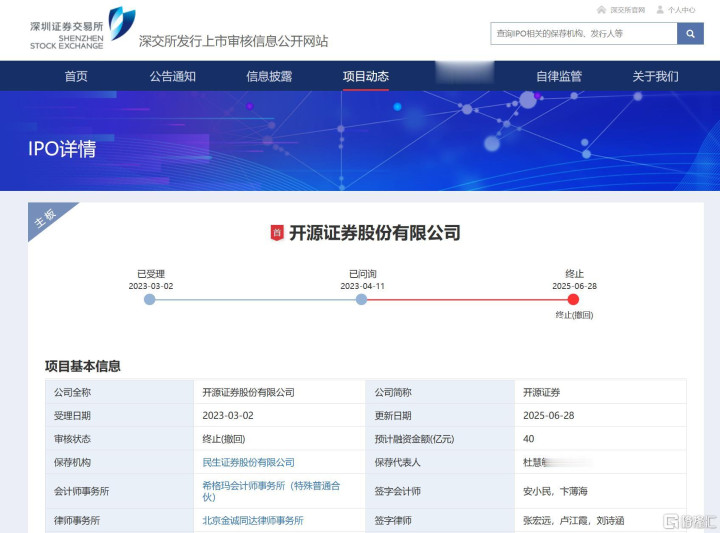Click the 已受理 timeline node
The width and height of the screenshot is (720, 533).
150,300
